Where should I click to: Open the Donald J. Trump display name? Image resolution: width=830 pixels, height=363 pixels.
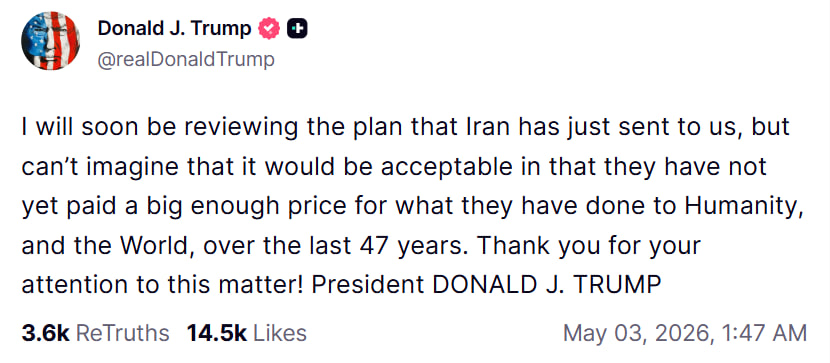pyautogui.click(x=174, y=29)
